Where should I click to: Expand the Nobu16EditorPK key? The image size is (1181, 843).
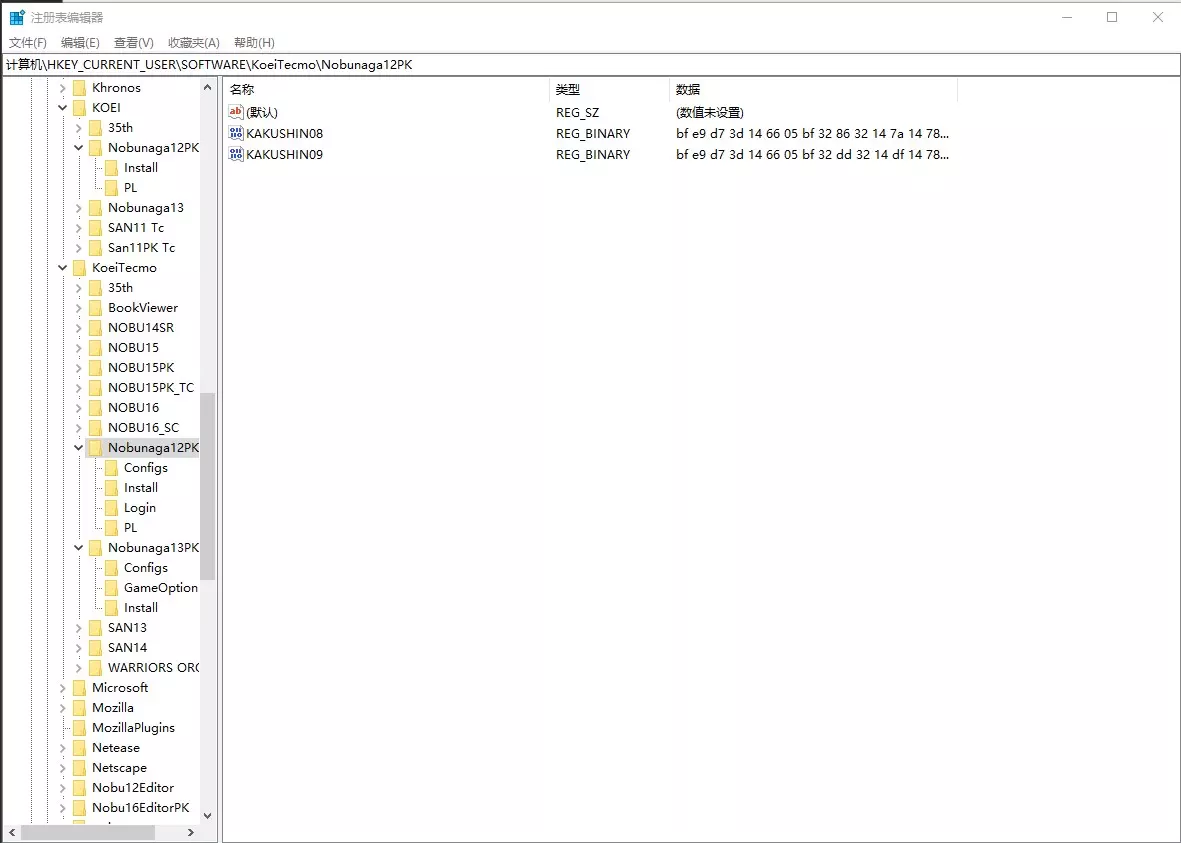pos(63,808)
